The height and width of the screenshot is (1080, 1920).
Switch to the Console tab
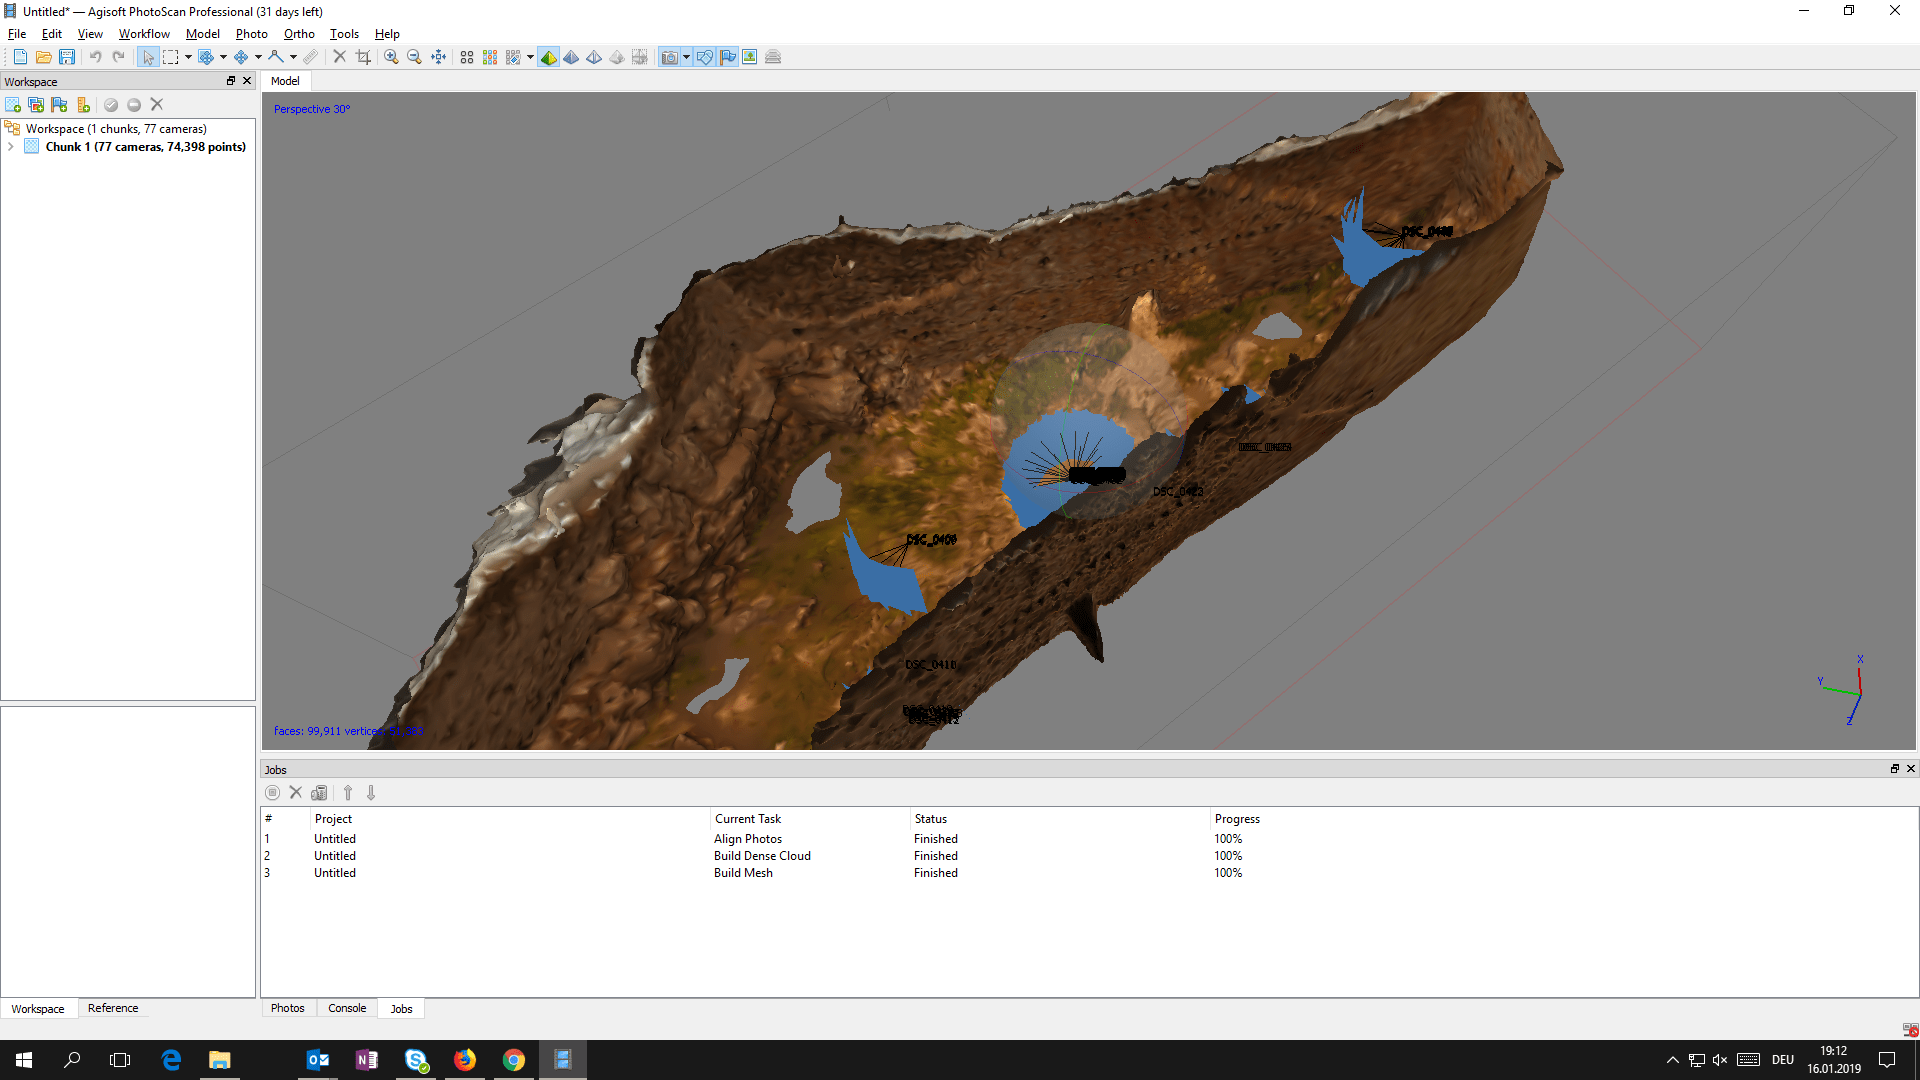(x=347, y=1008)
